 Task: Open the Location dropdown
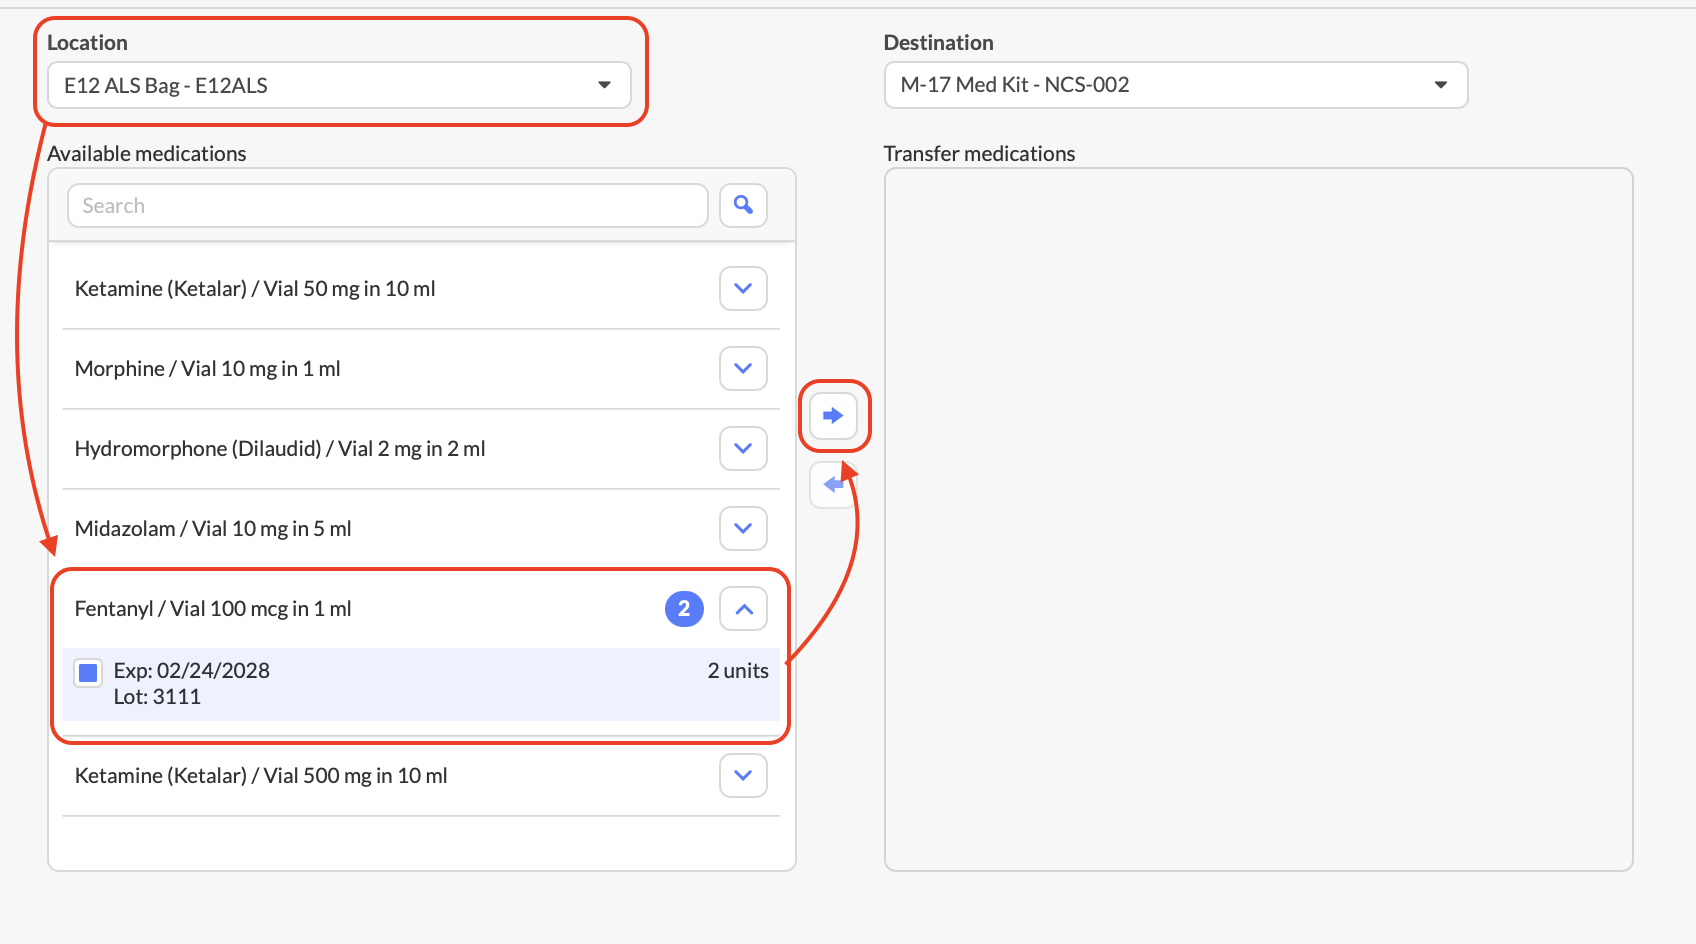tap(339, 86)
